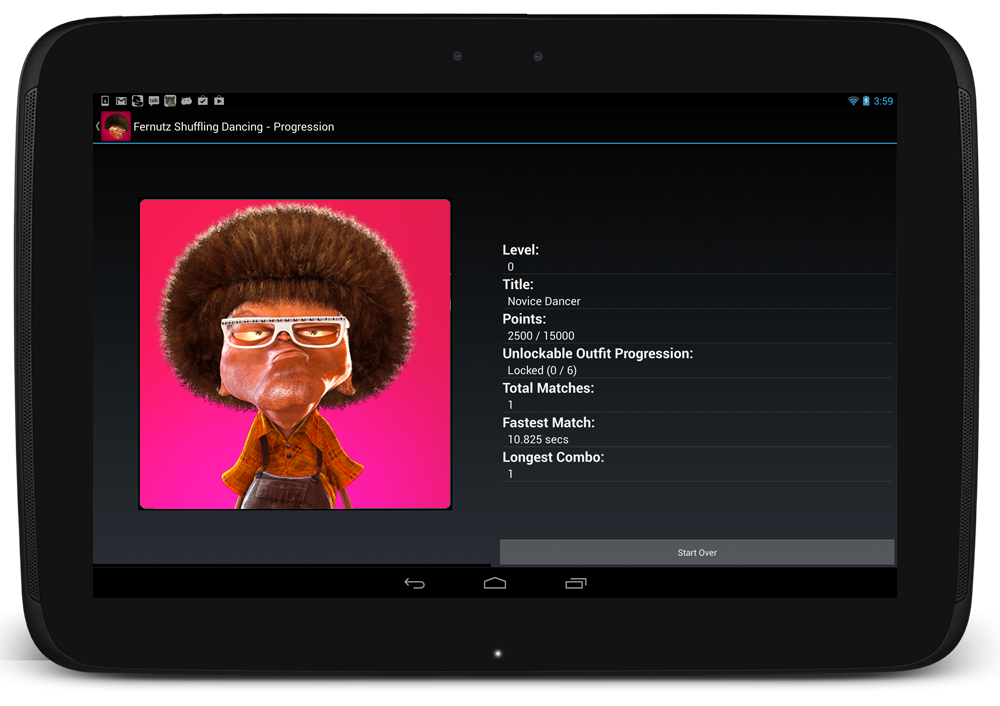This screenshot has width=1000, height=706.
Task: Tap the '10.825 secs' value
Action: click(x=538, y=439)
